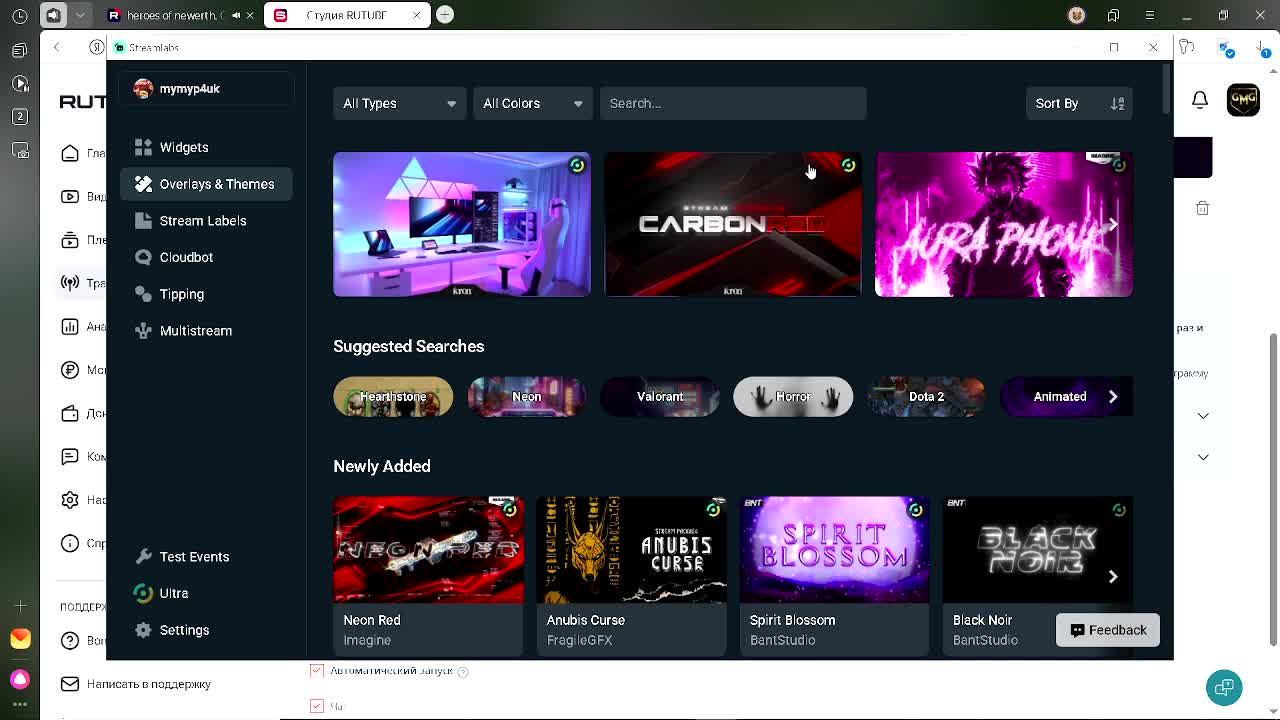Show more suggested searches with arrow
This screenshot has width=1280, height=720.
pyautogui.click(x=1113, y=397)
